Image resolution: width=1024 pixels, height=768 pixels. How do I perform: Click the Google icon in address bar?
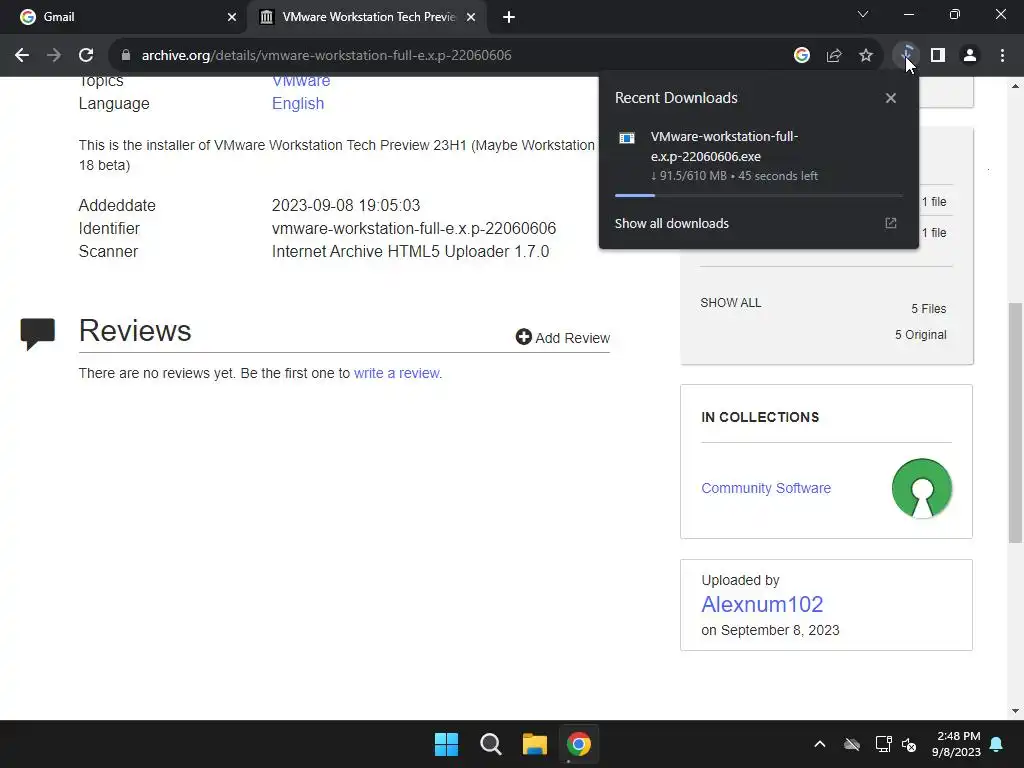pos(802,56)
